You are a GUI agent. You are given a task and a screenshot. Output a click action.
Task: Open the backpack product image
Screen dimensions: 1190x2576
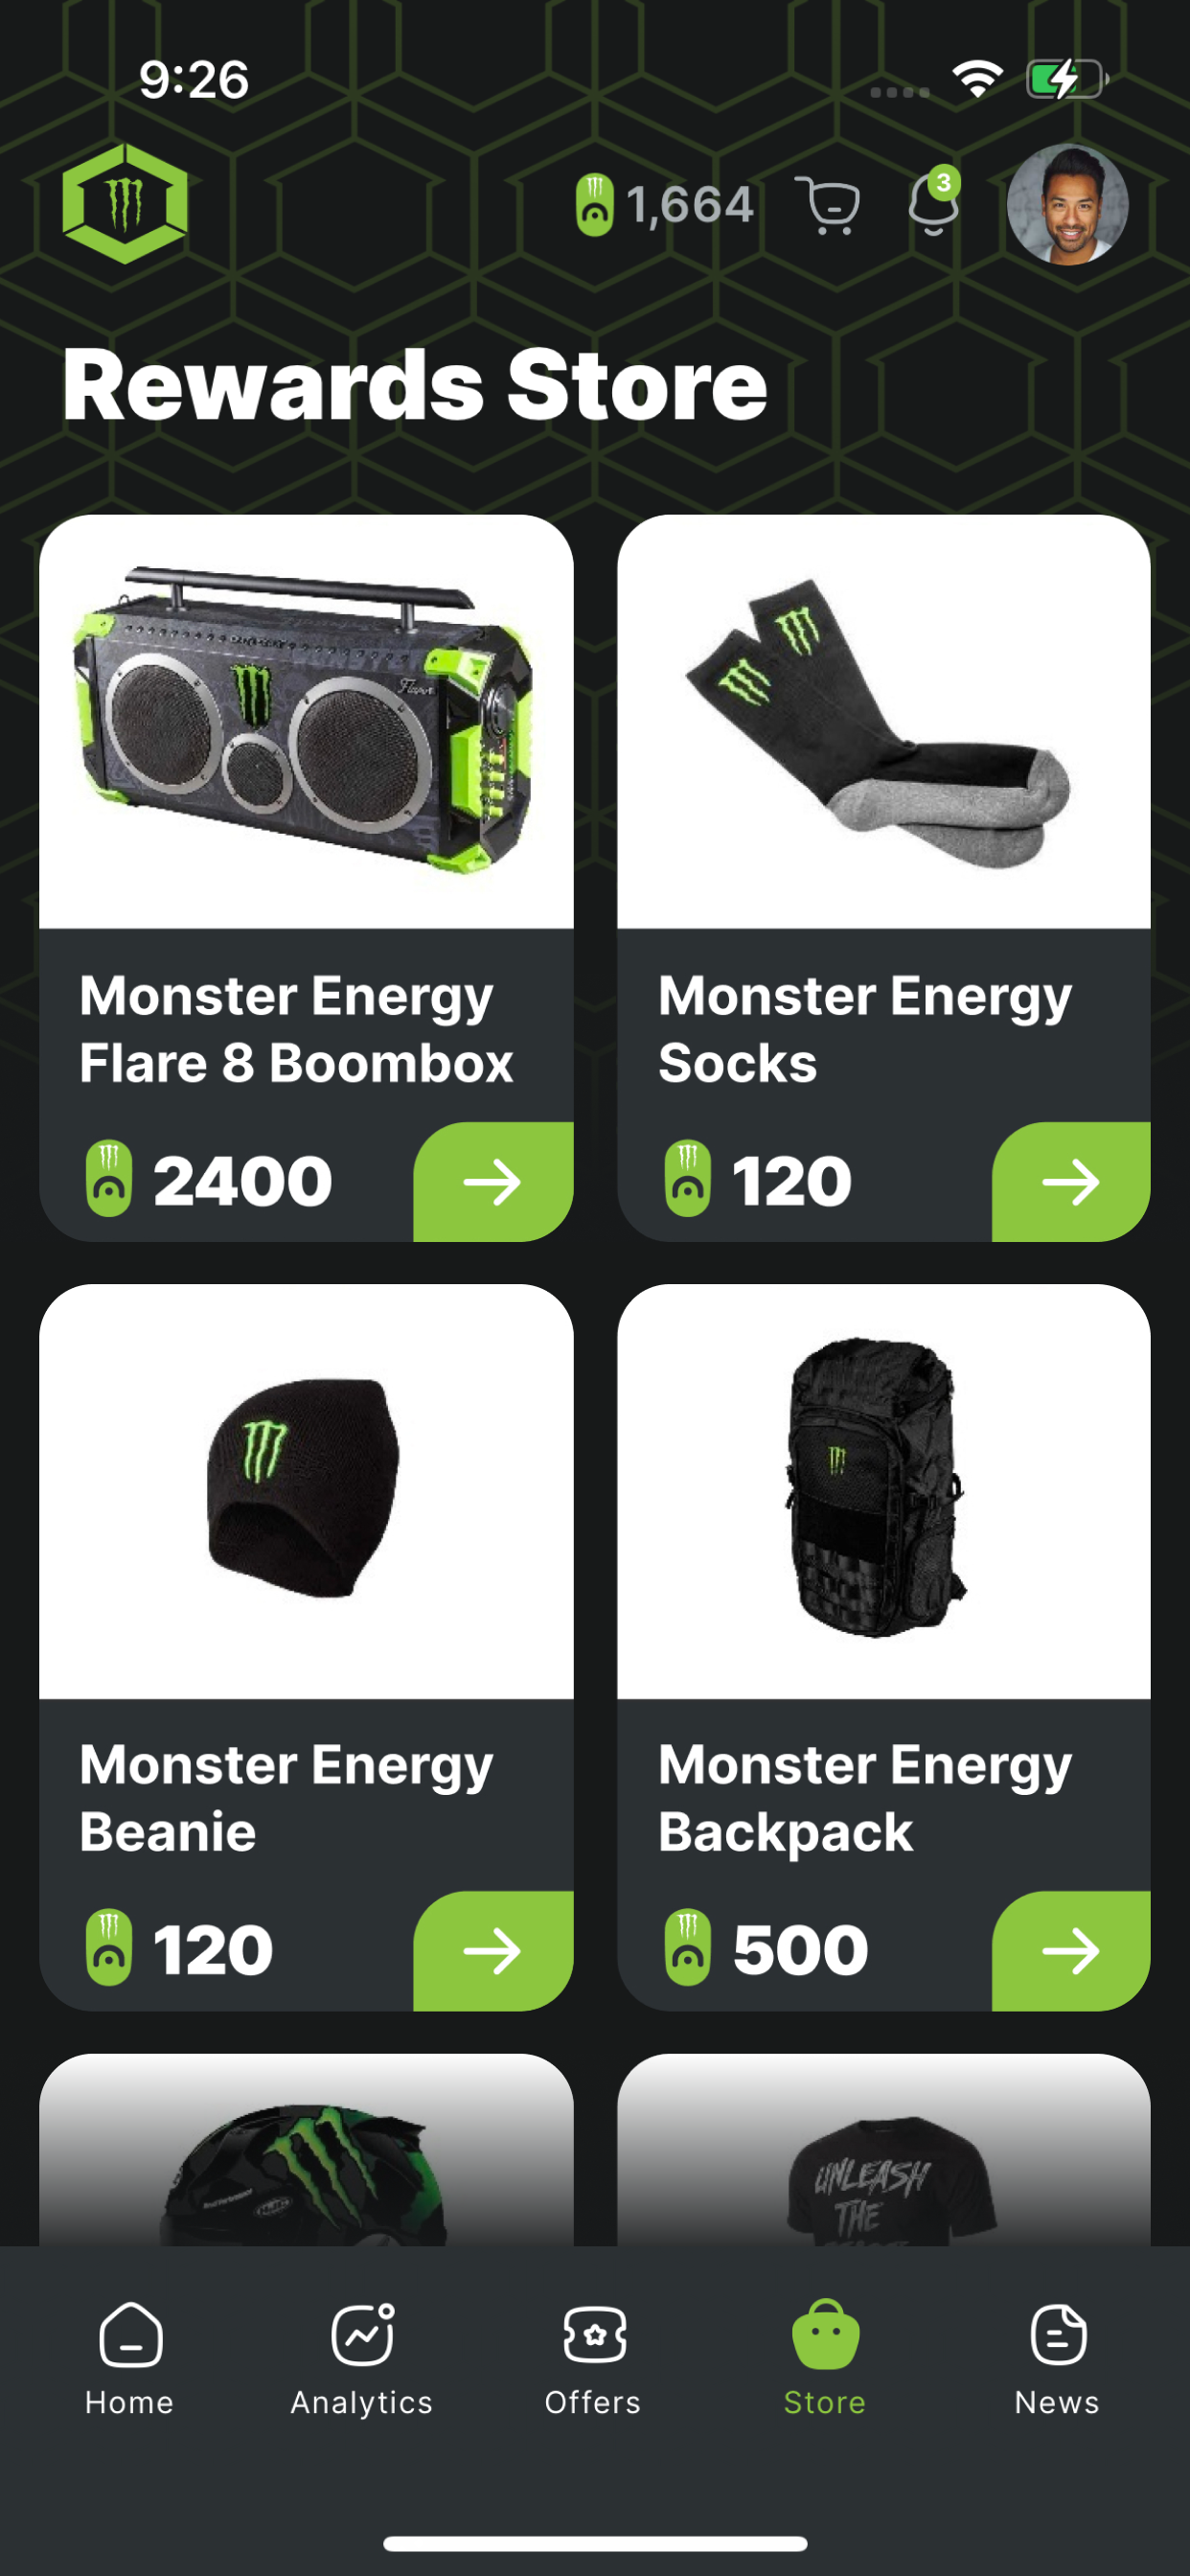pyautogui.click(x=884, y=1491)
